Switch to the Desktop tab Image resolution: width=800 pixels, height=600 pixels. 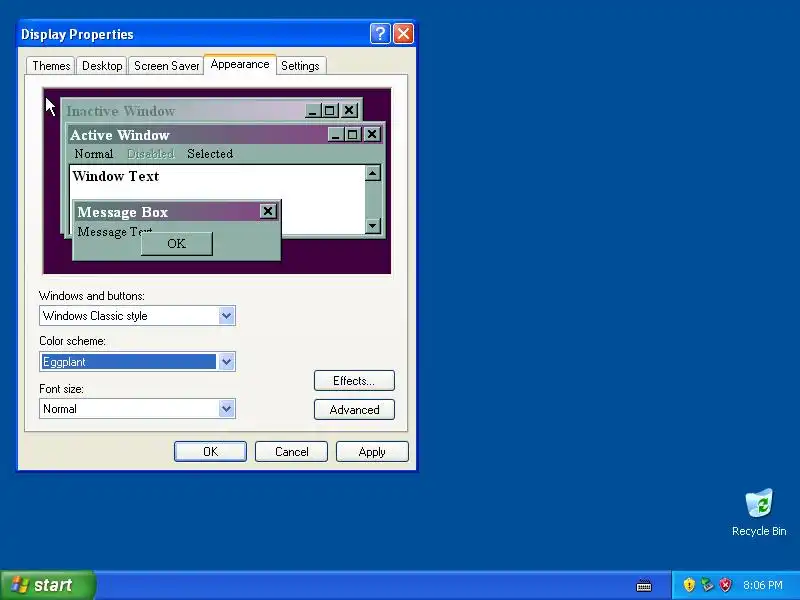click(102, 66)
